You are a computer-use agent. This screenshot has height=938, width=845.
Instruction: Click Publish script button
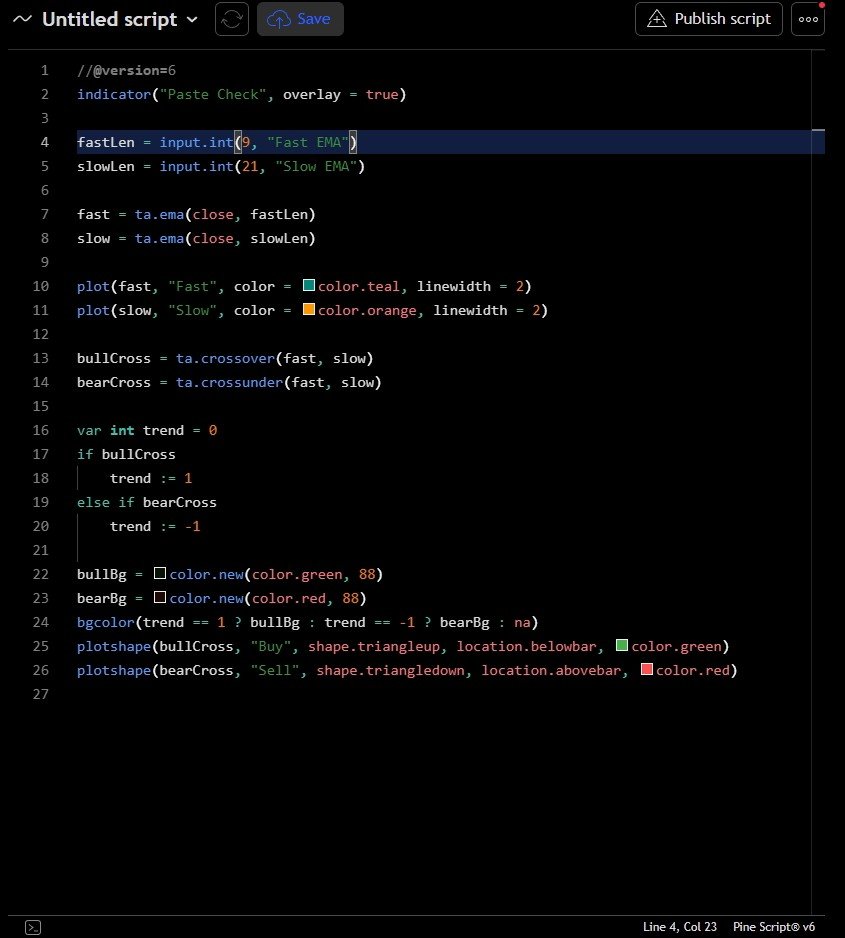click(709, 19)
